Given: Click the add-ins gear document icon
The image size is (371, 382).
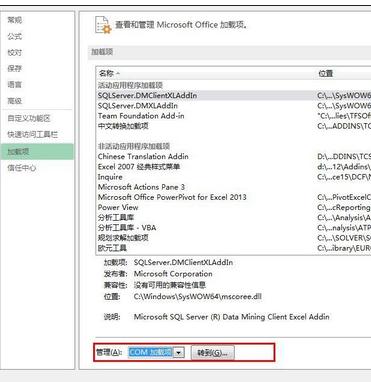Looking at the screenshot, I should 103,25.
